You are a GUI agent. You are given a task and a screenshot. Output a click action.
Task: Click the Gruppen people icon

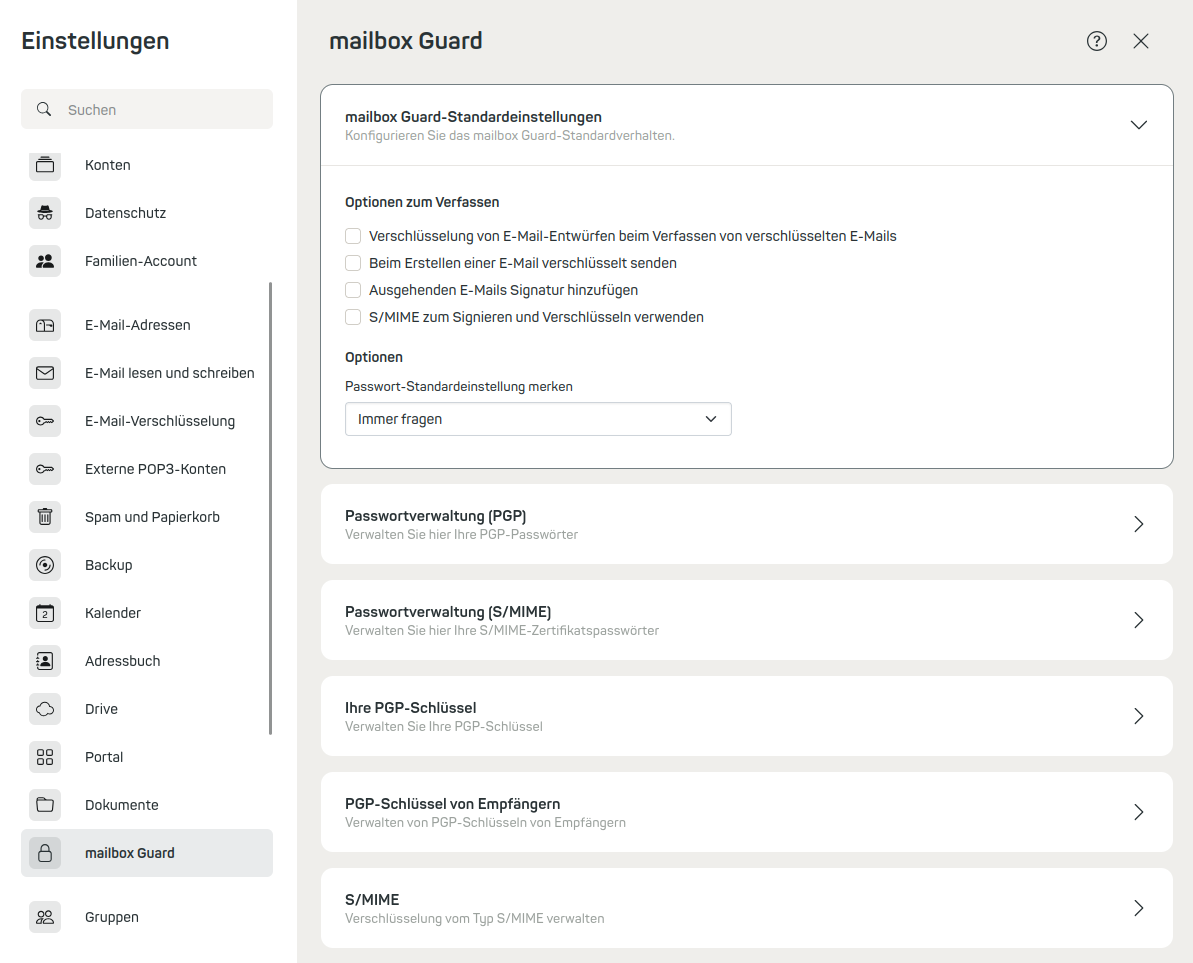tap(45, 917)
